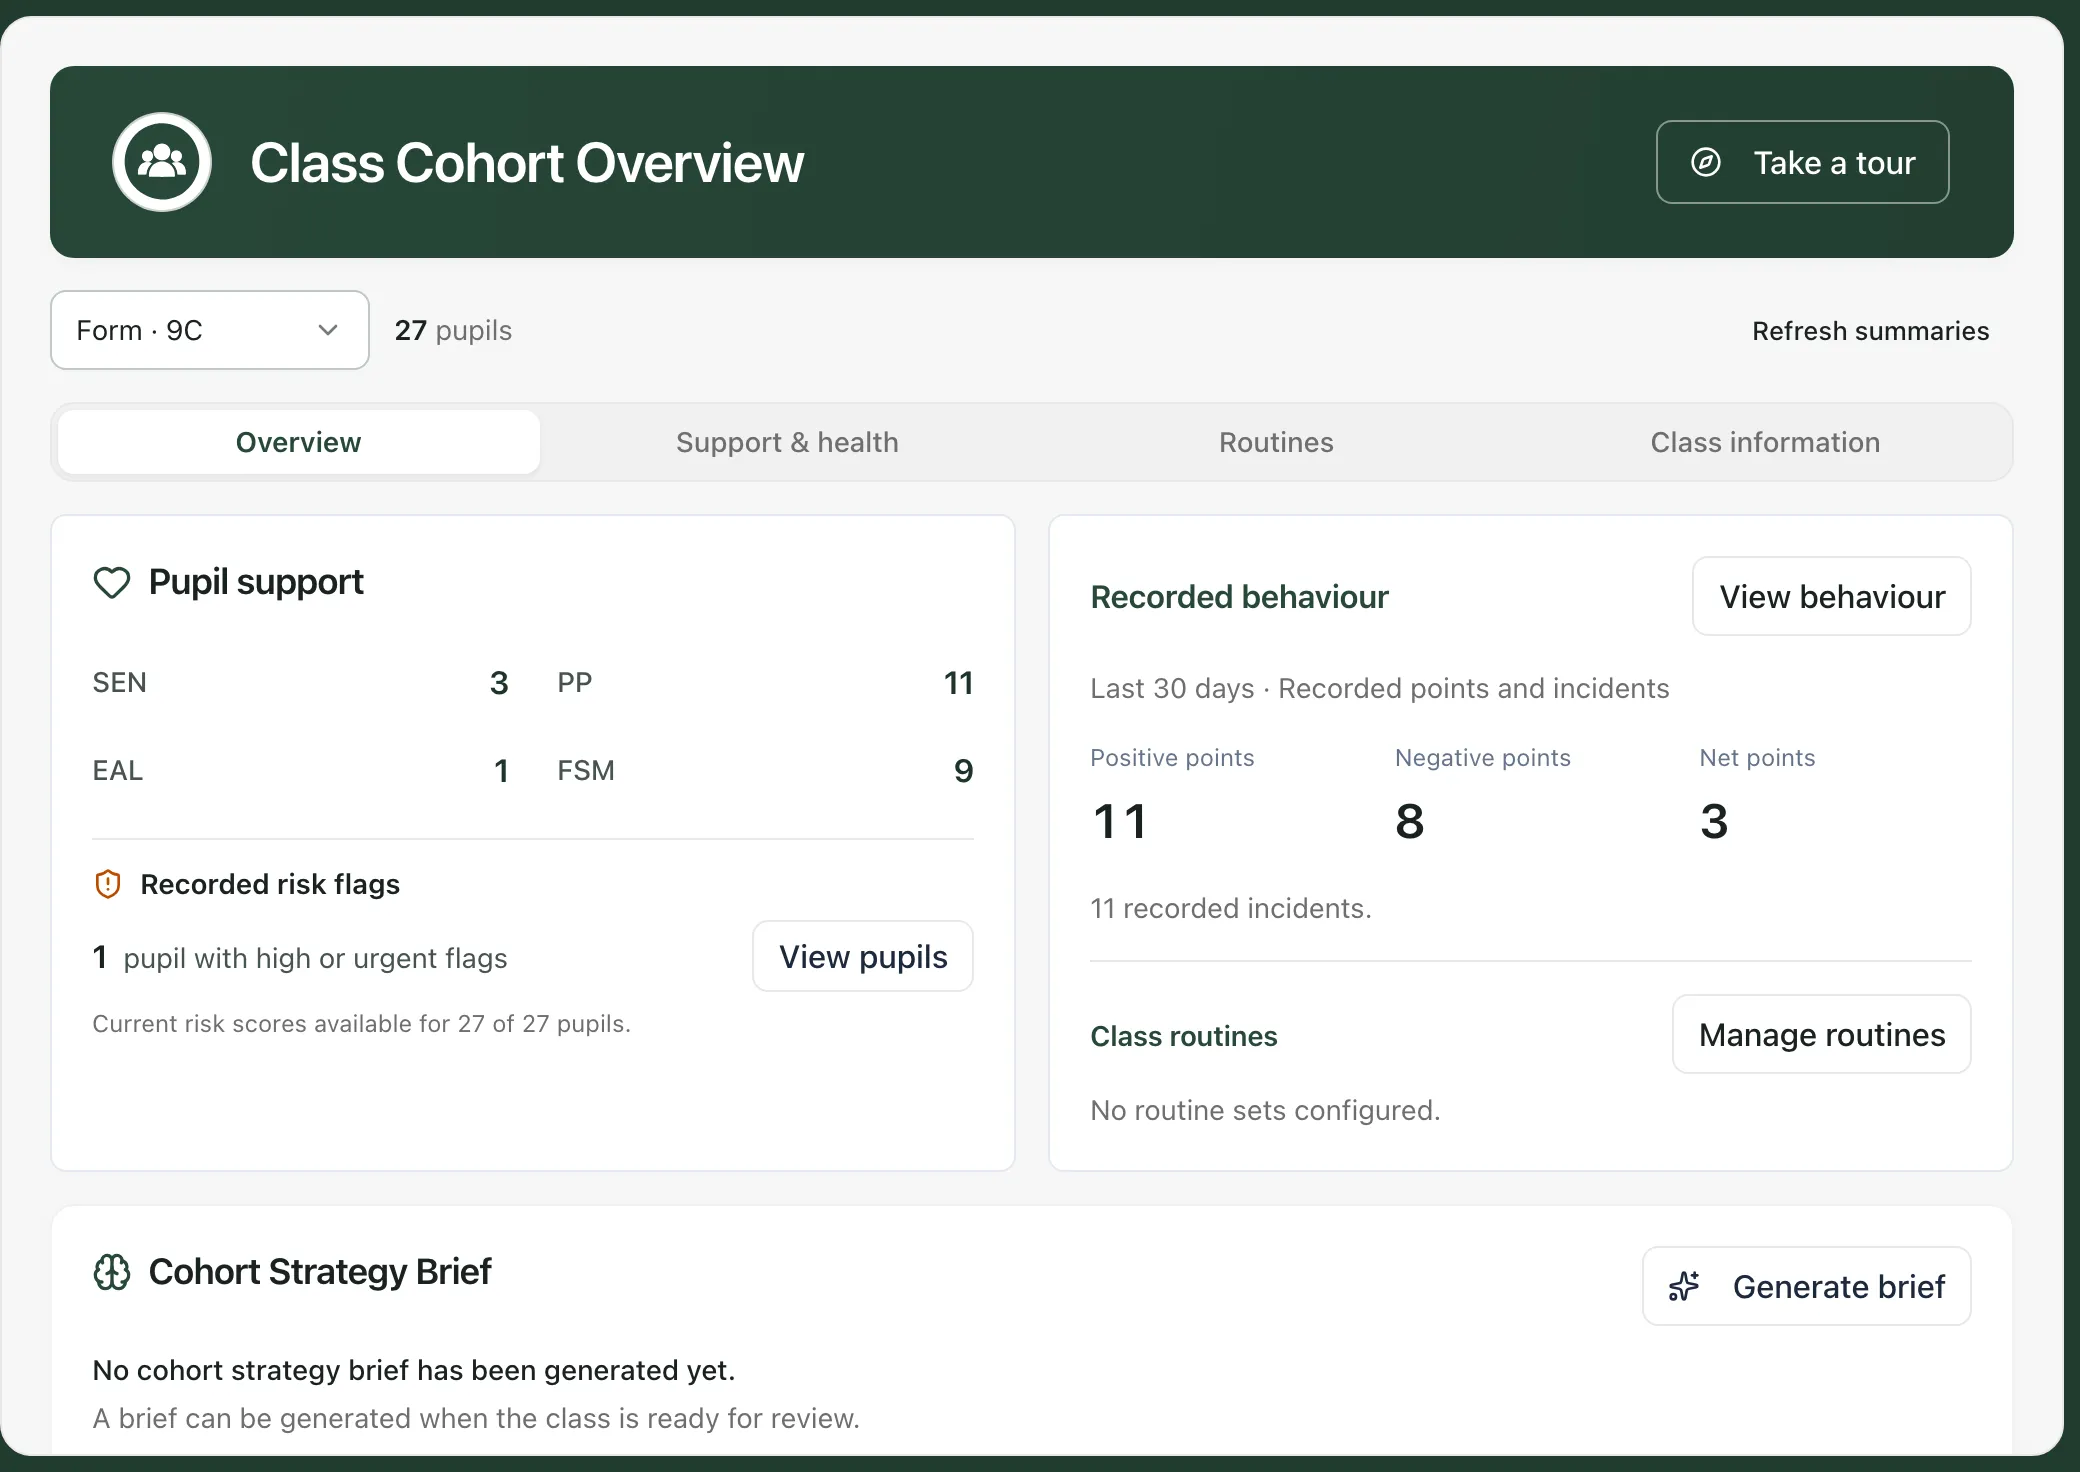This screenshot has width=2080, height=1472.
Task: Click the Net points value 3
Action: click(x=1714, y=822)
